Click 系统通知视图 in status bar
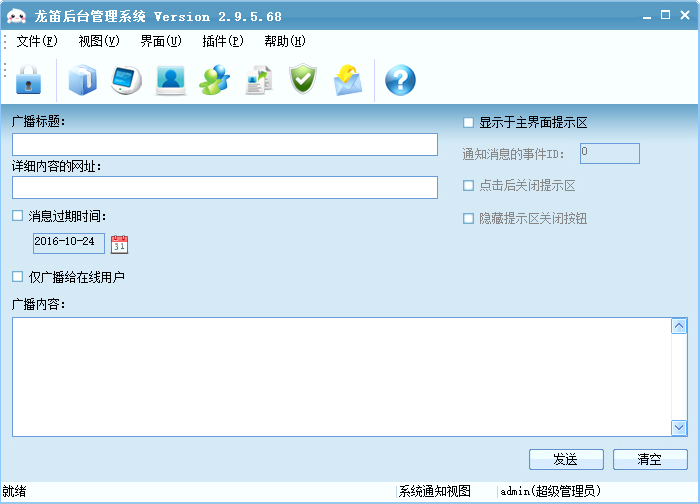 434,492
